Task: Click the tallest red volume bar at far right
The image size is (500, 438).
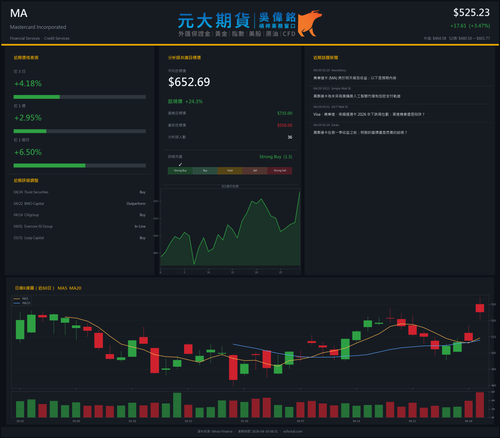Action: click(480, 405)
